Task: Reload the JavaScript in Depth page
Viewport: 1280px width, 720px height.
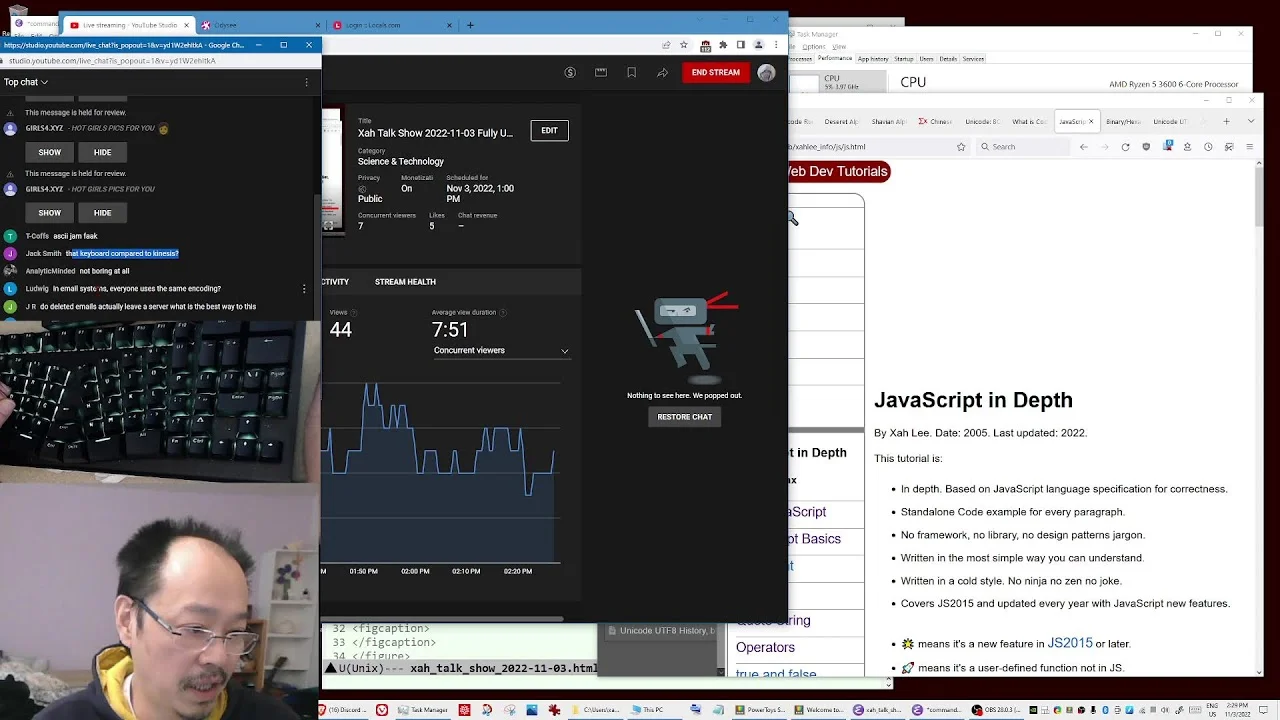Action: pos(1125,147)
